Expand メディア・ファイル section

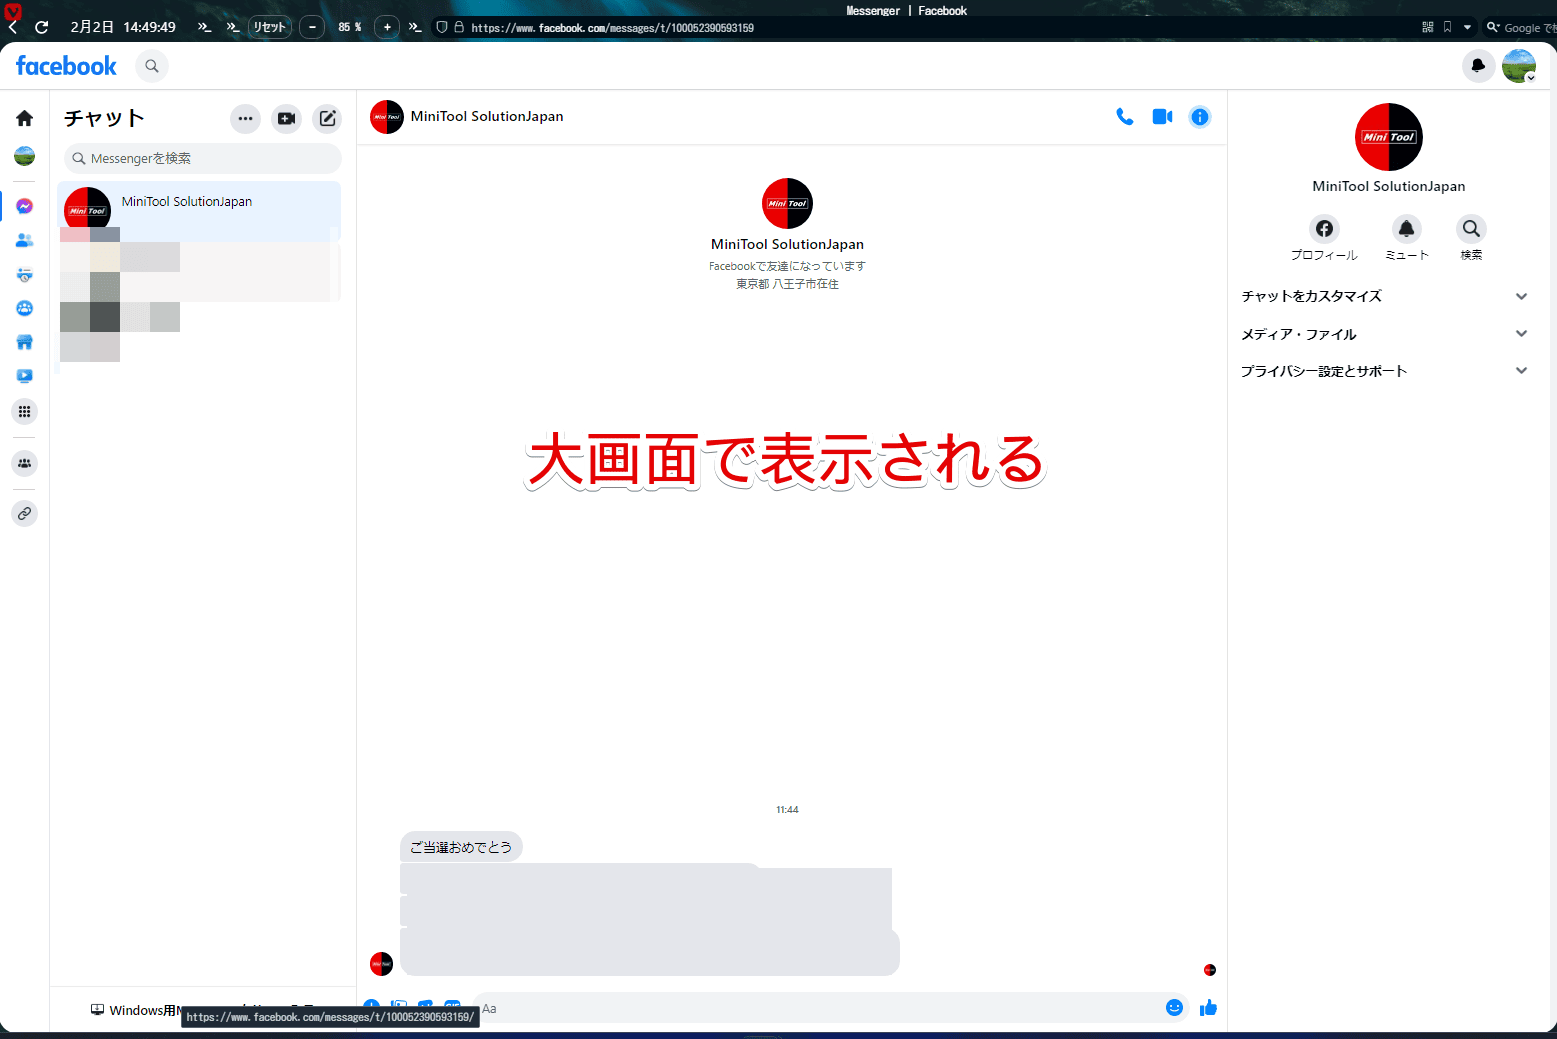[1385, 334]
